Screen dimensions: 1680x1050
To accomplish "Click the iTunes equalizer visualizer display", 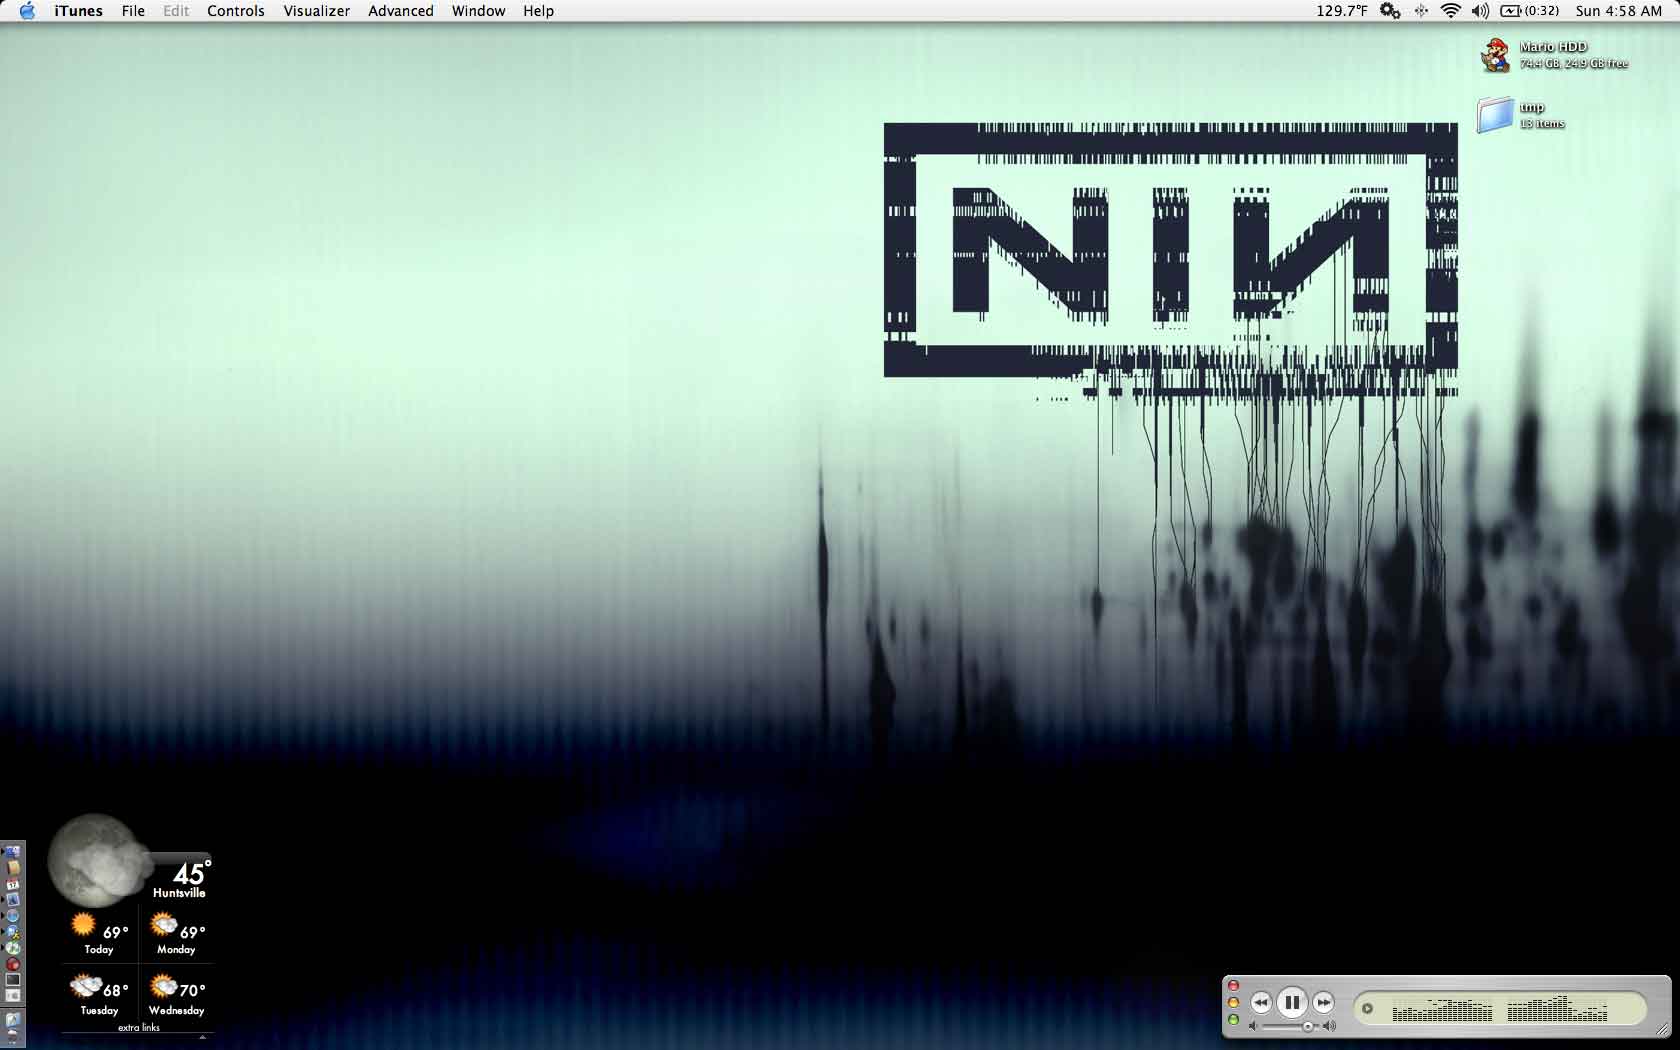I will point(1500,1009).
